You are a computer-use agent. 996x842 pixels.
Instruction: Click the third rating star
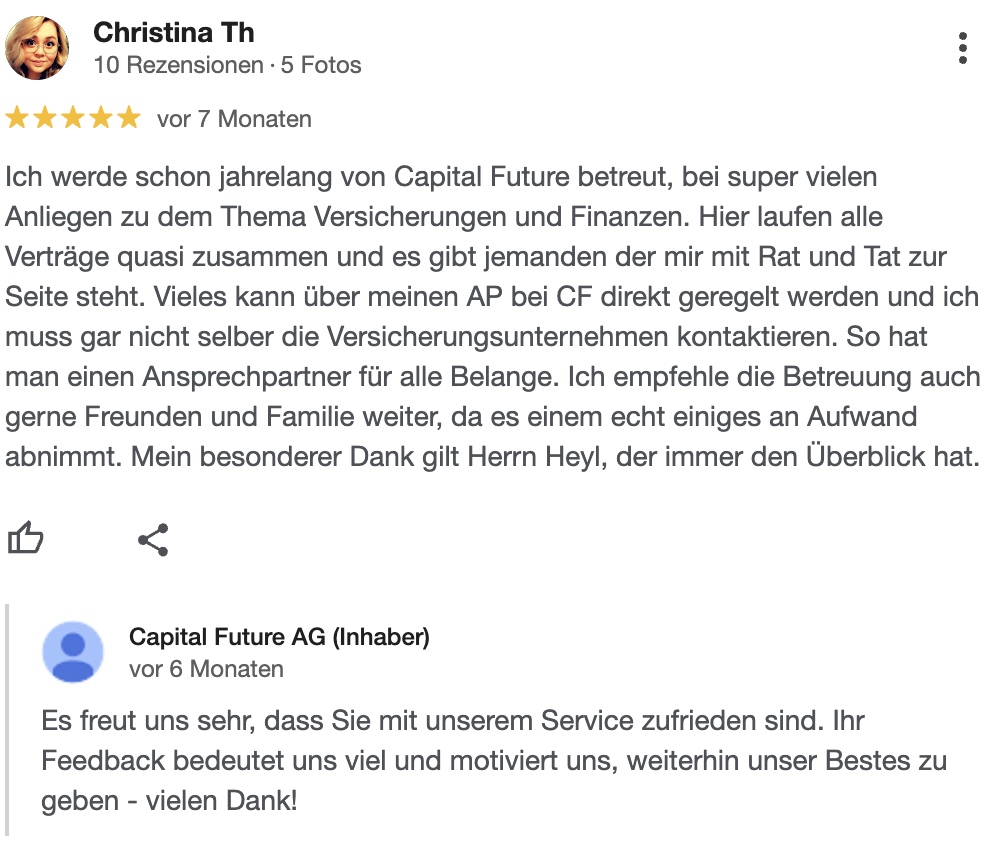[x=73, y=117]
